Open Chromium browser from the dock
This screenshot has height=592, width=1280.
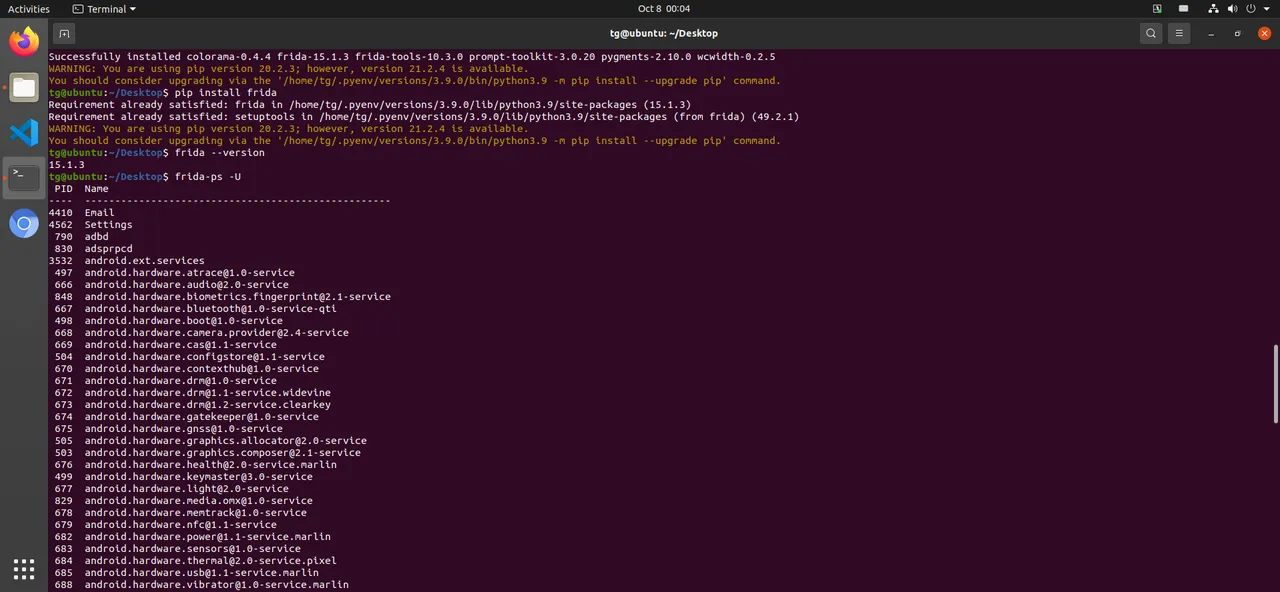pos(24,224)
